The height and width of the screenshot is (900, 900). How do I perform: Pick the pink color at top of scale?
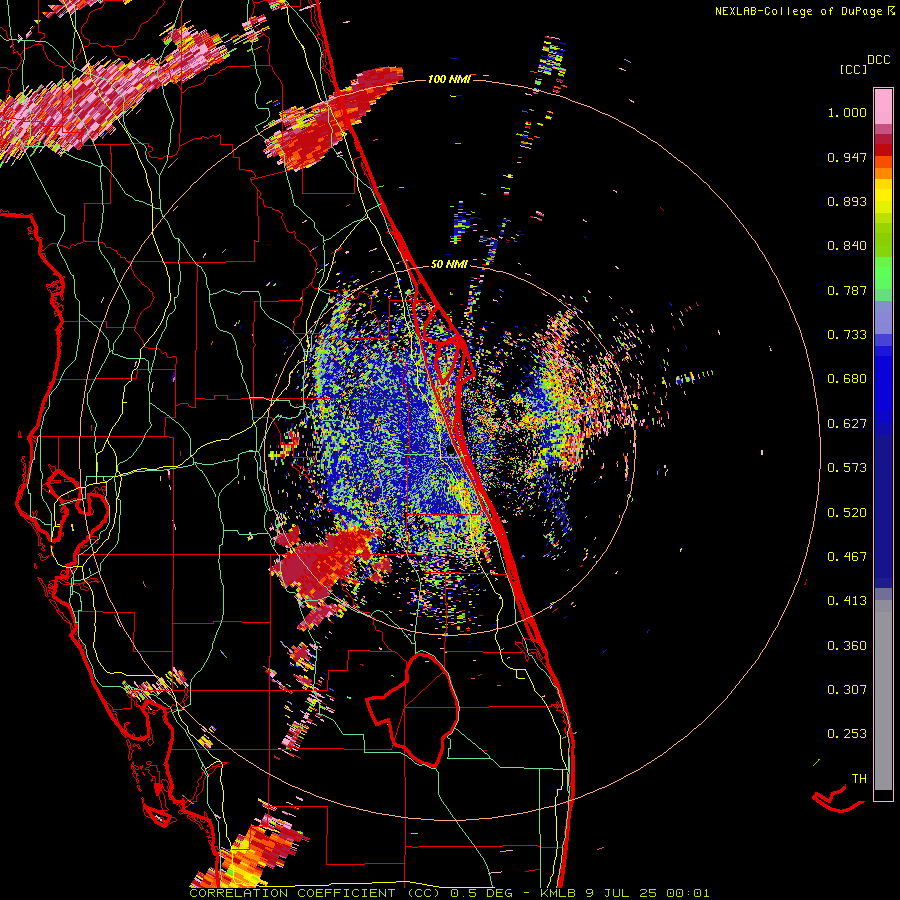point(883,106)
